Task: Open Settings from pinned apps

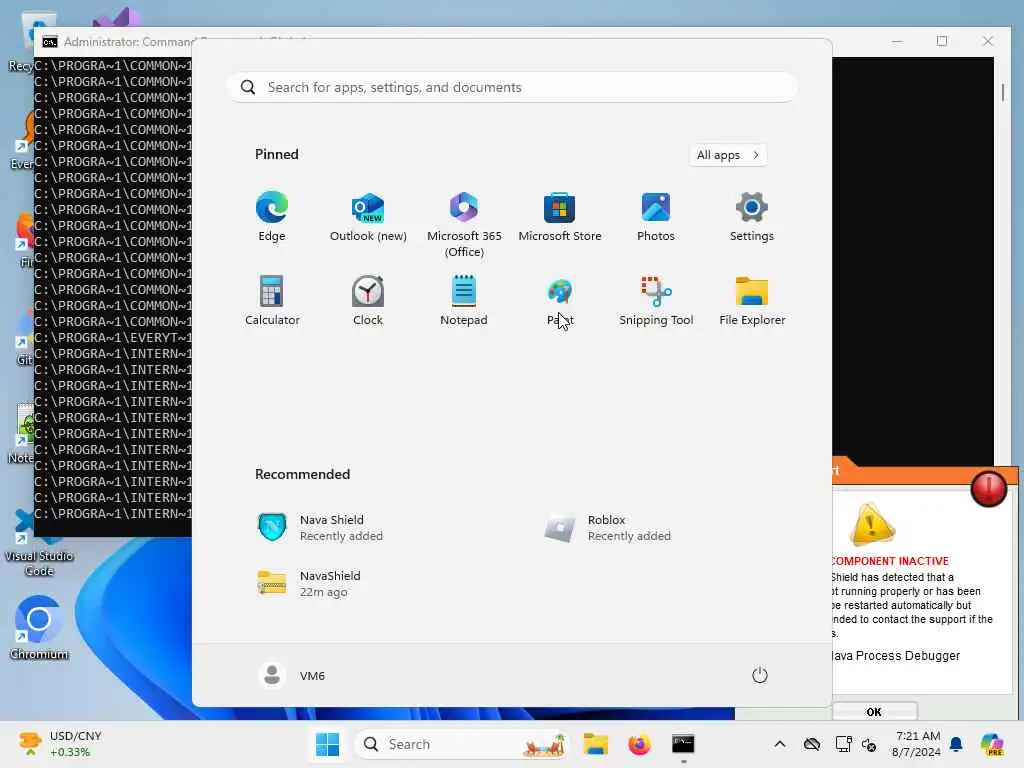Action: [752, 217]
